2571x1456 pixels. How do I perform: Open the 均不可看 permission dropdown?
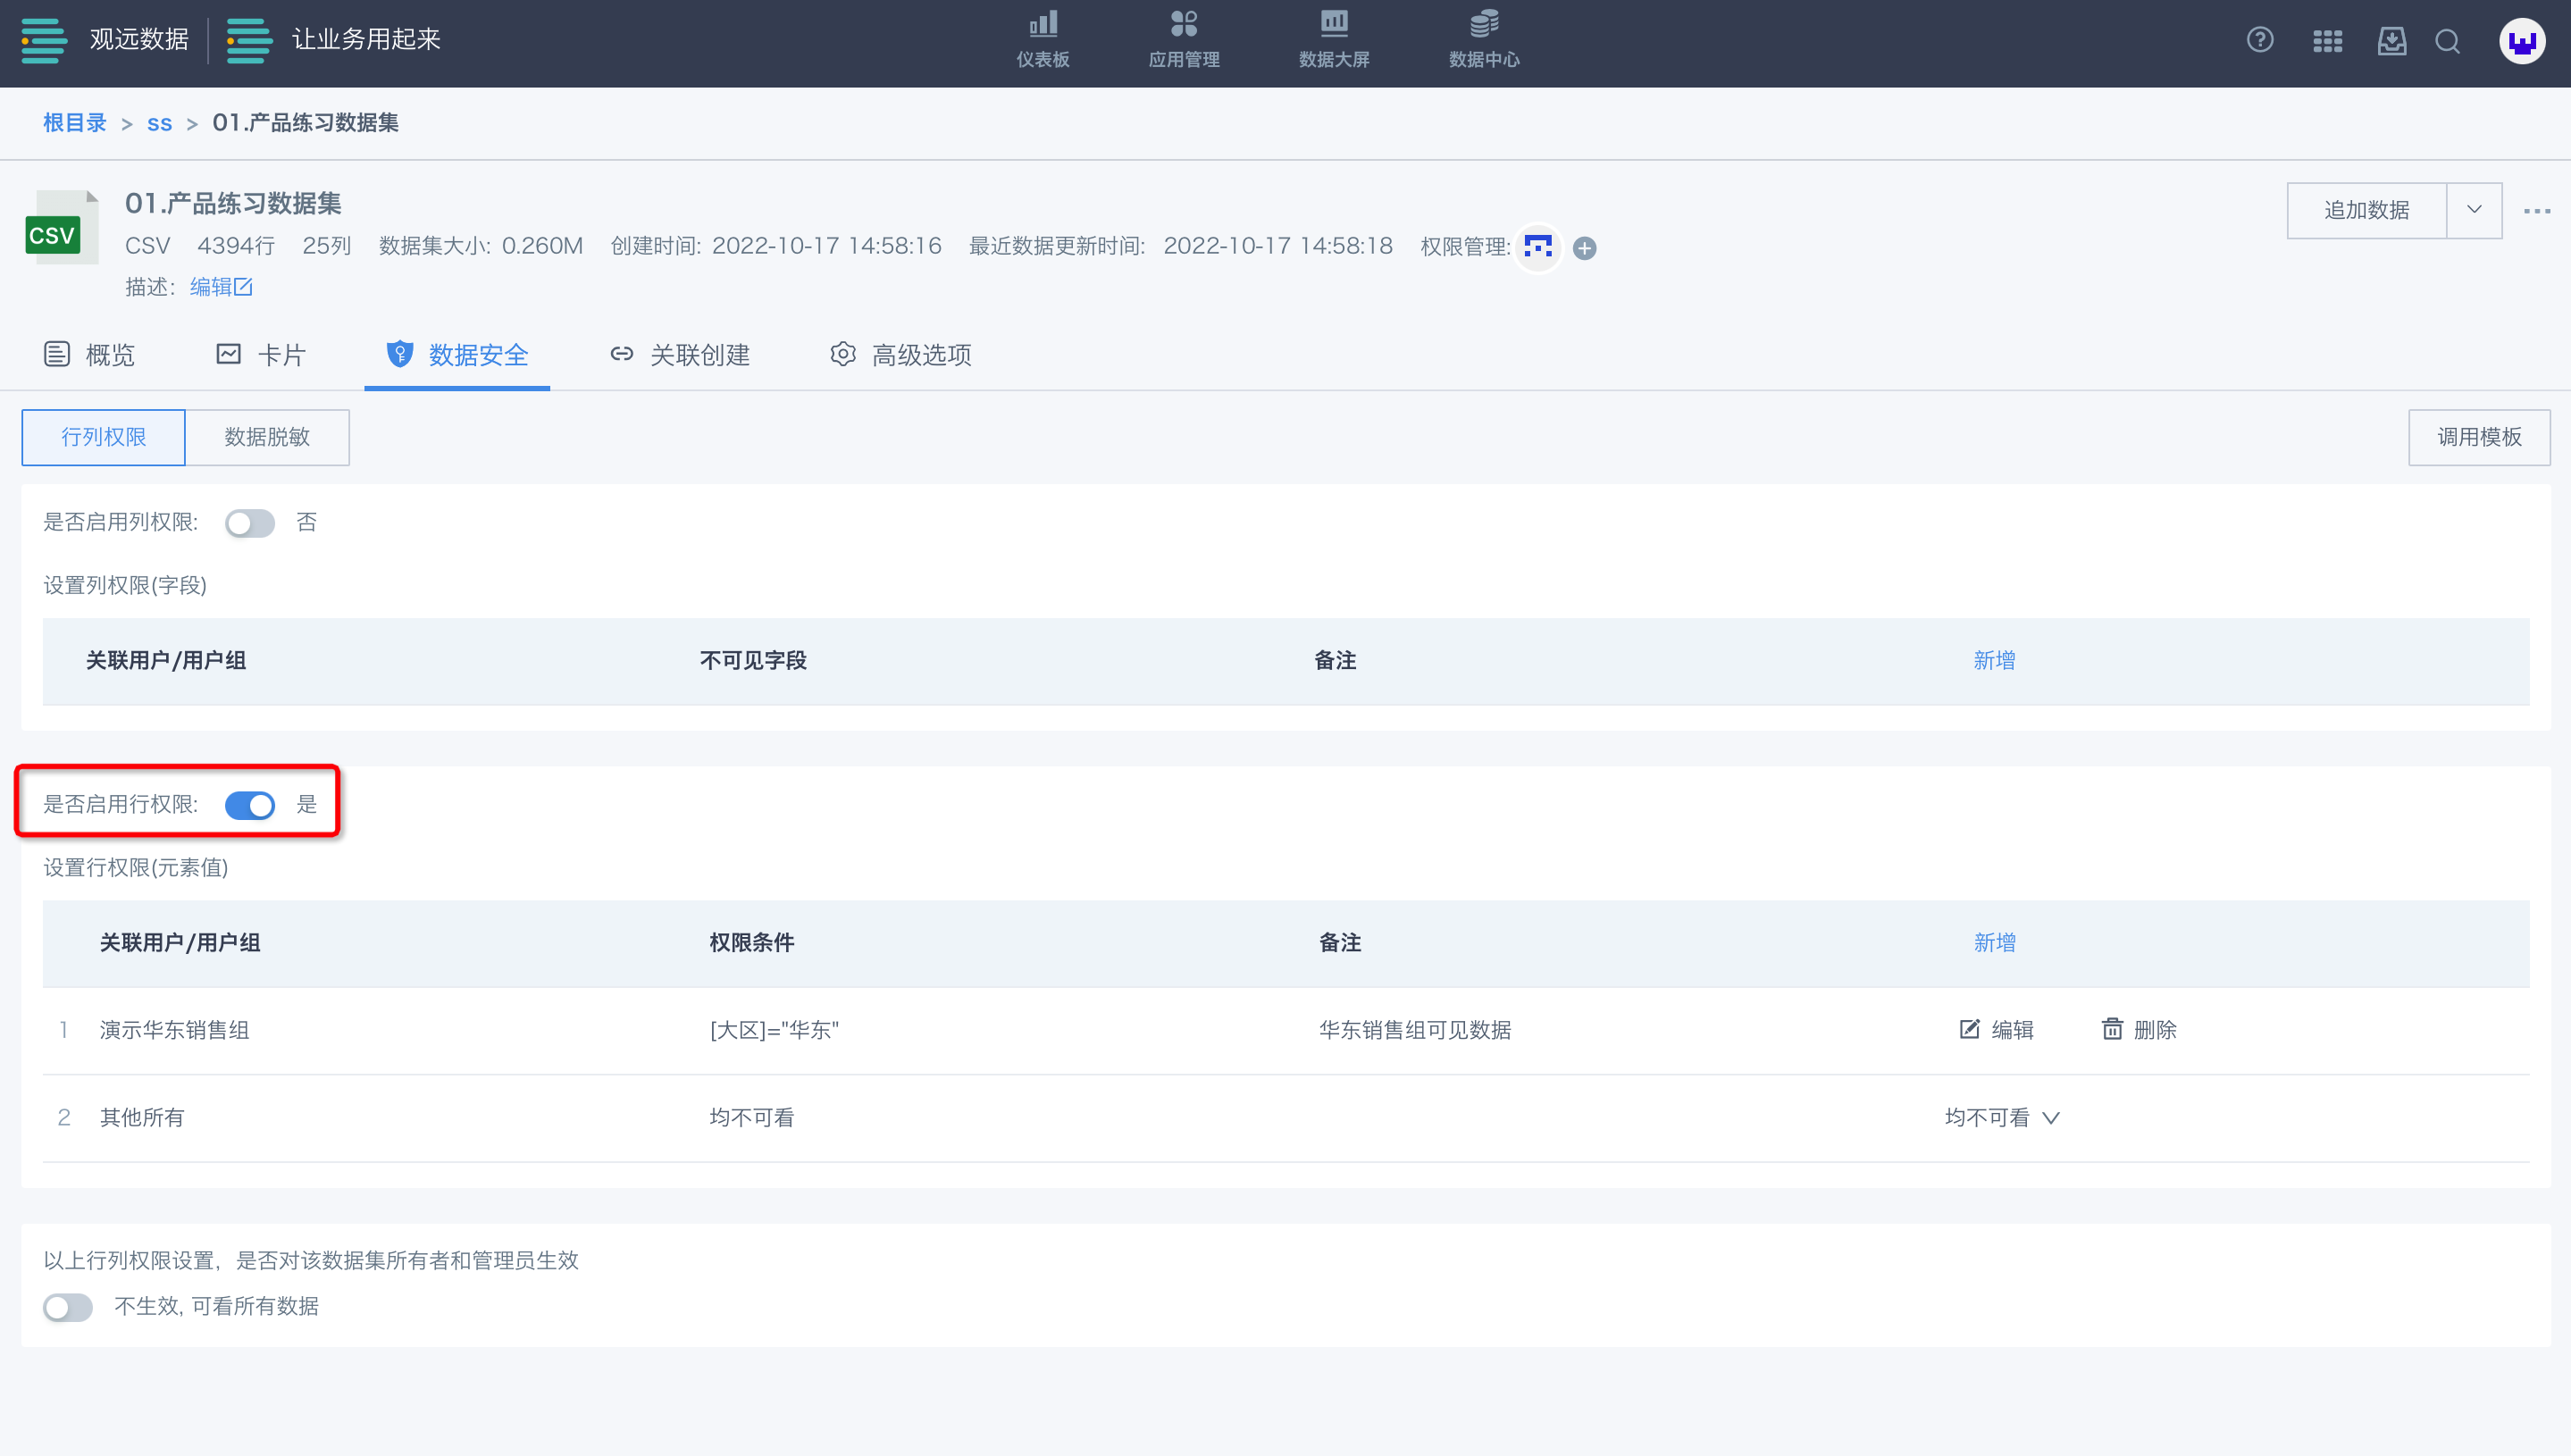(2001, 1117)
